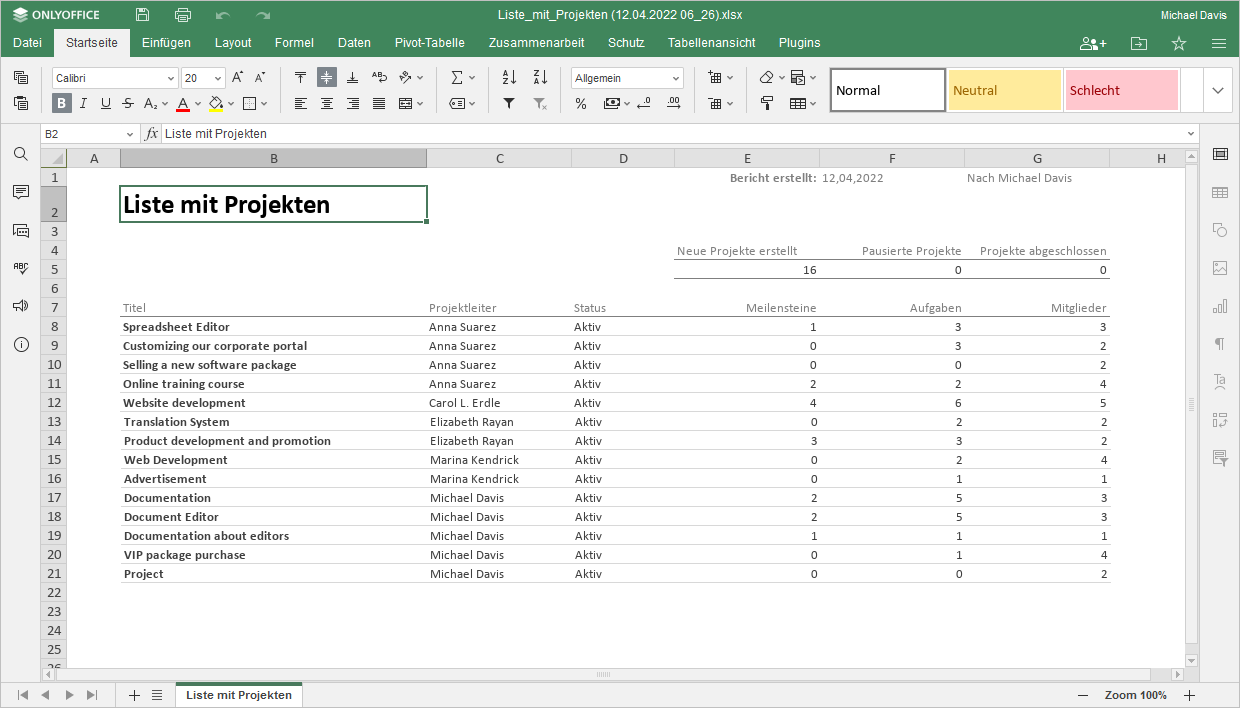Open table settings in right sidebar

pos(1220,192)
